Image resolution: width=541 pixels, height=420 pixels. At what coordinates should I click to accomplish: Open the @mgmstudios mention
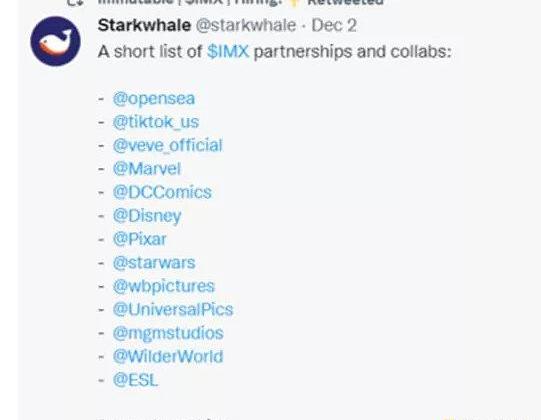(x=168, y=333)
